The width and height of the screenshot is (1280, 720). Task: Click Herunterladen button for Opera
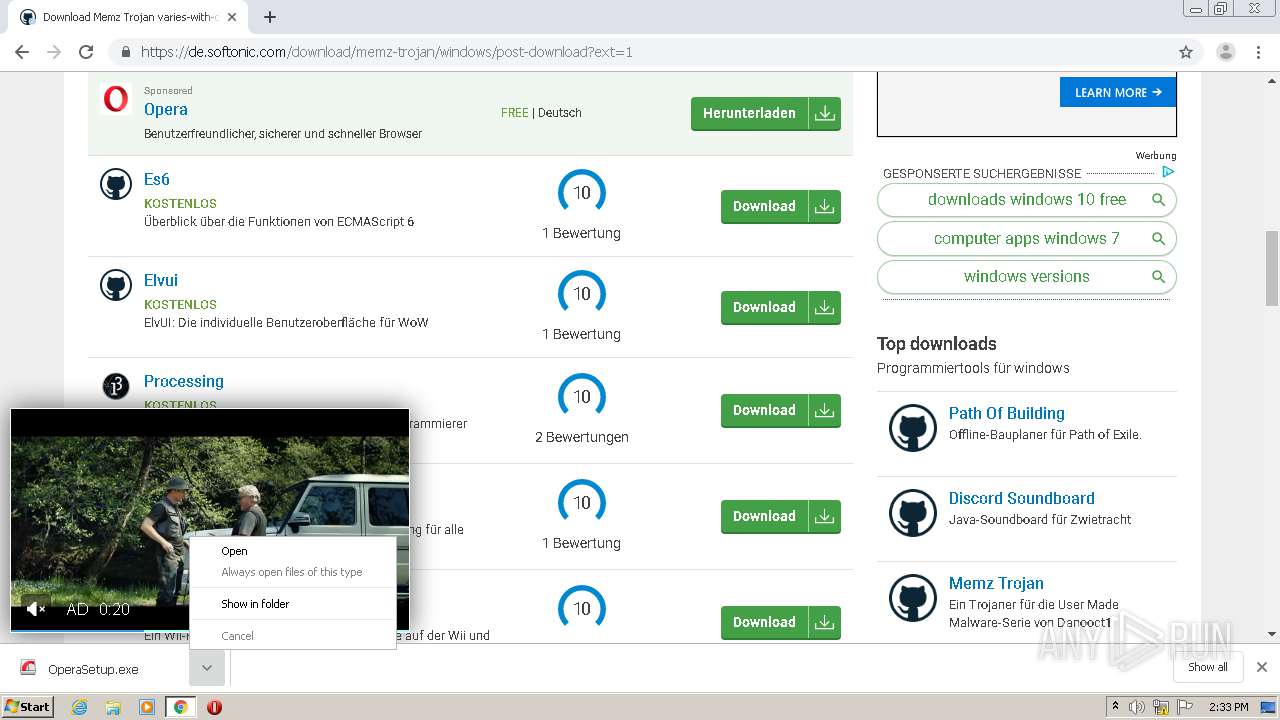(x=765, y=113)
